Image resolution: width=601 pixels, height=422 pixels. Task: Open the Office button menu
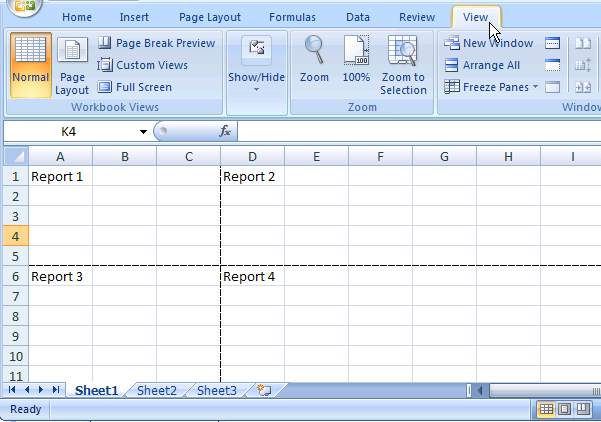[x=25, y=6]
